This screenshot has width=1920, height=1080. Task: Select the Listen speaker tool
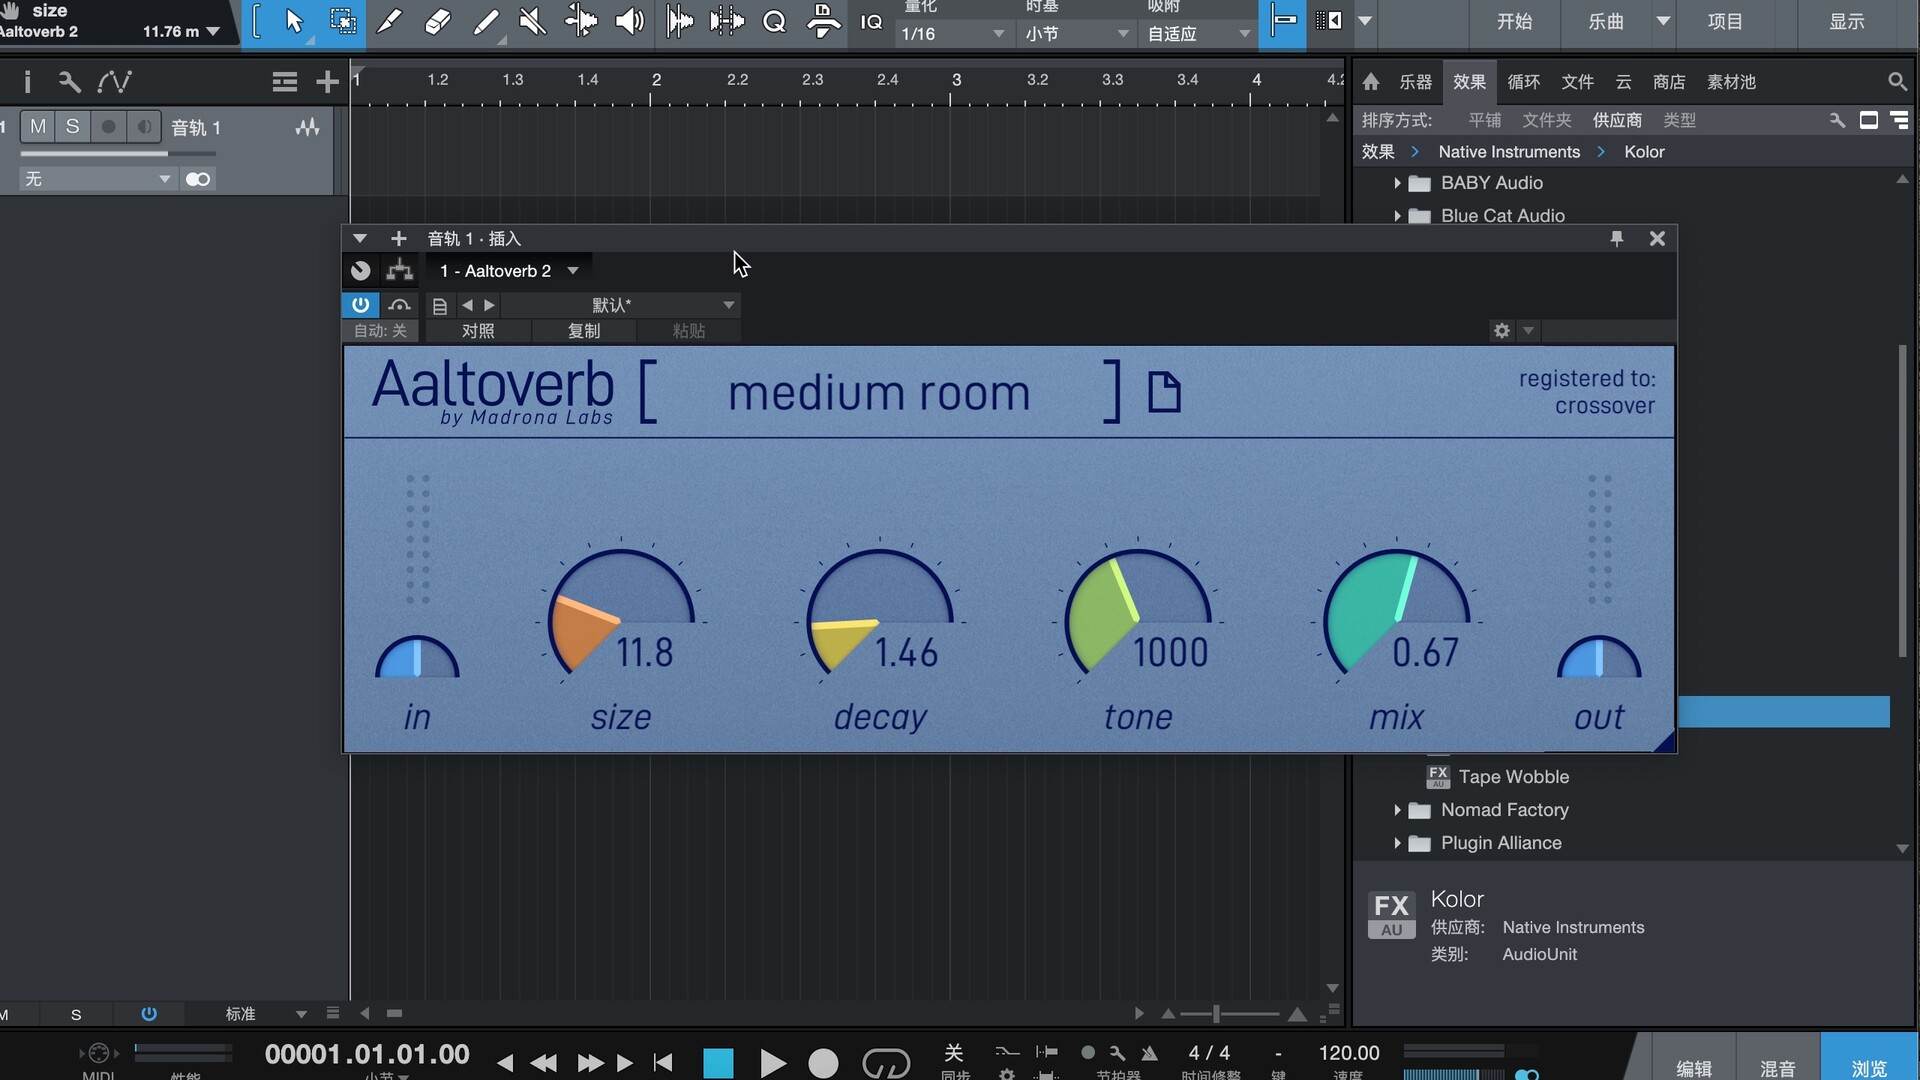629,22
